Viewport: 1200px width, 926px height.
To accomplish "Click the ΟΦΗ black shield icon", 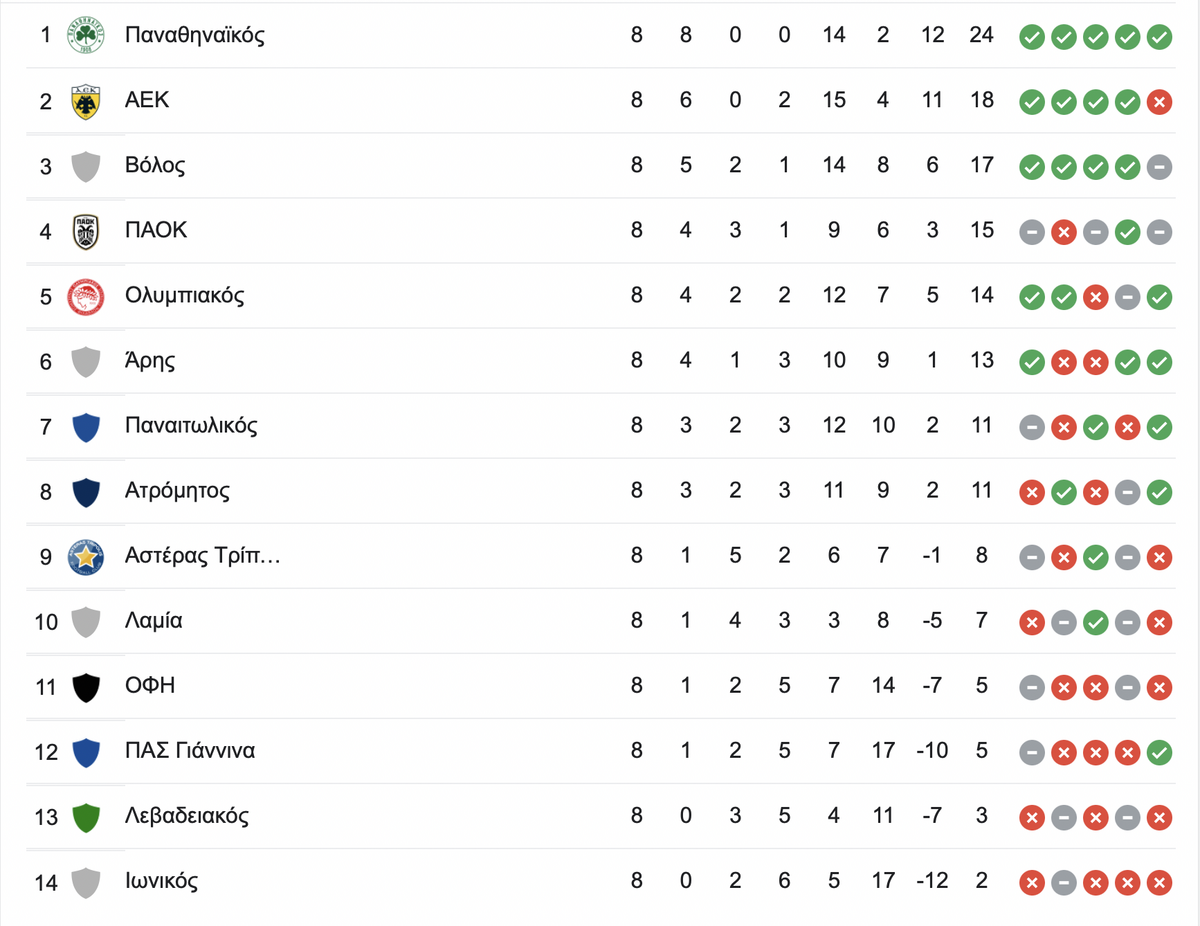I will pyautogui.click(x=86, y=686).
